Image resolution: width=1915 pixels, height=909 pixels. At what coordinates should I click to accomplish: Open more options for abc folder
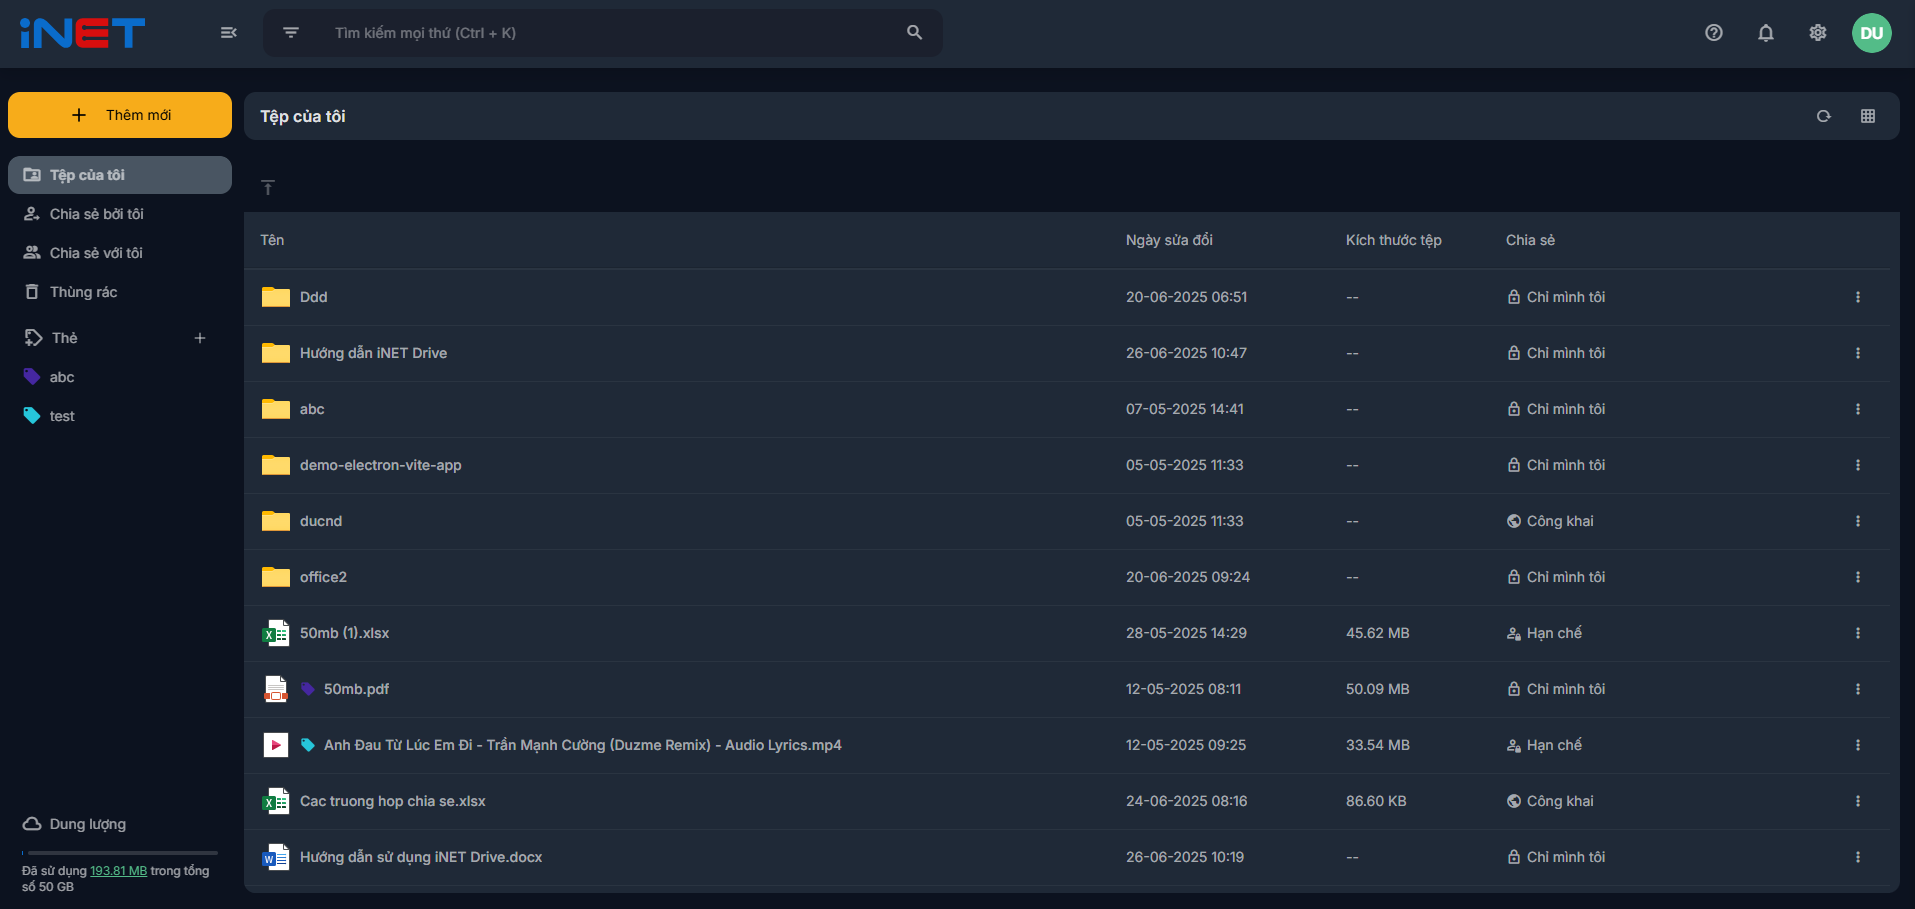1858,409
